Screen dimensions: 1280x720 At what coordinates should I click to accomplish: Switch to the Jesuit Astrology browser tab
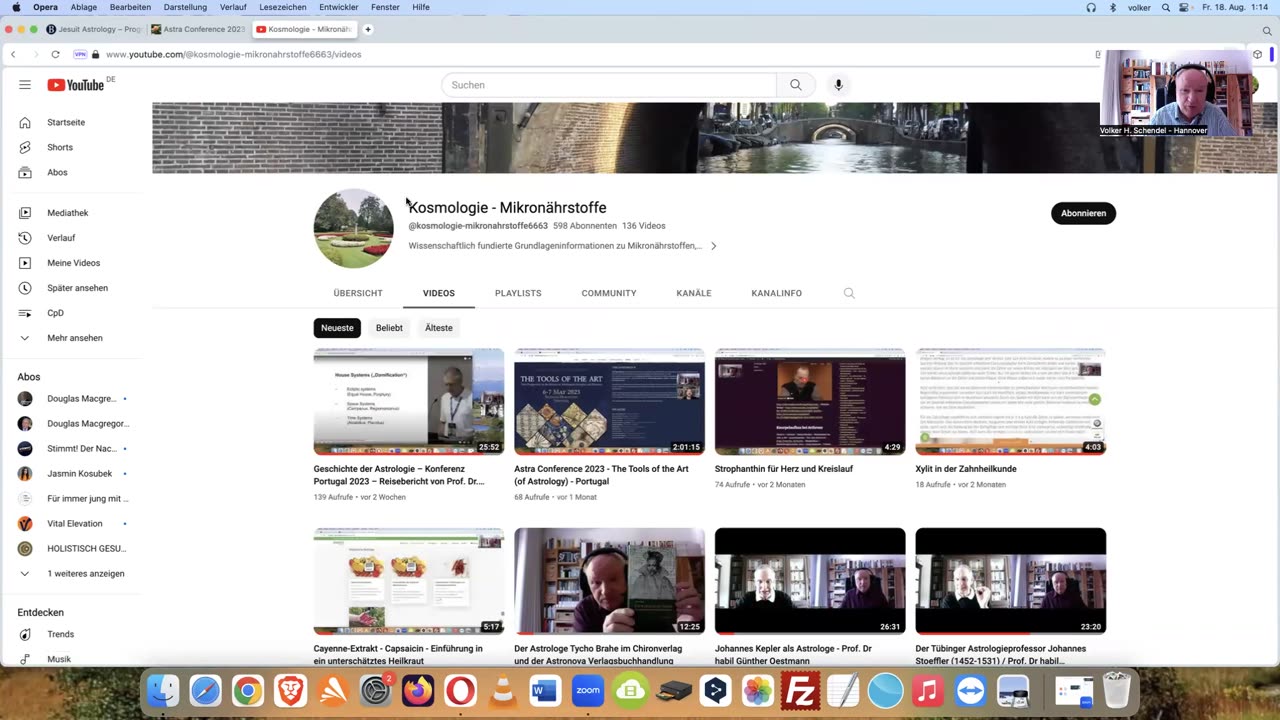(94, 29)
